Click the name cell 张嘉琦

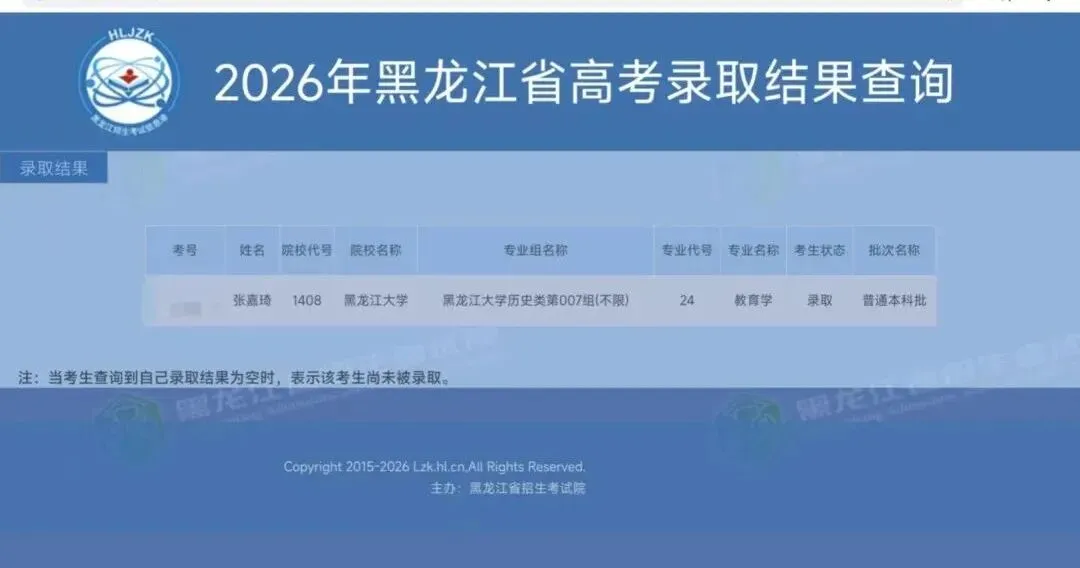click(252, 300)
